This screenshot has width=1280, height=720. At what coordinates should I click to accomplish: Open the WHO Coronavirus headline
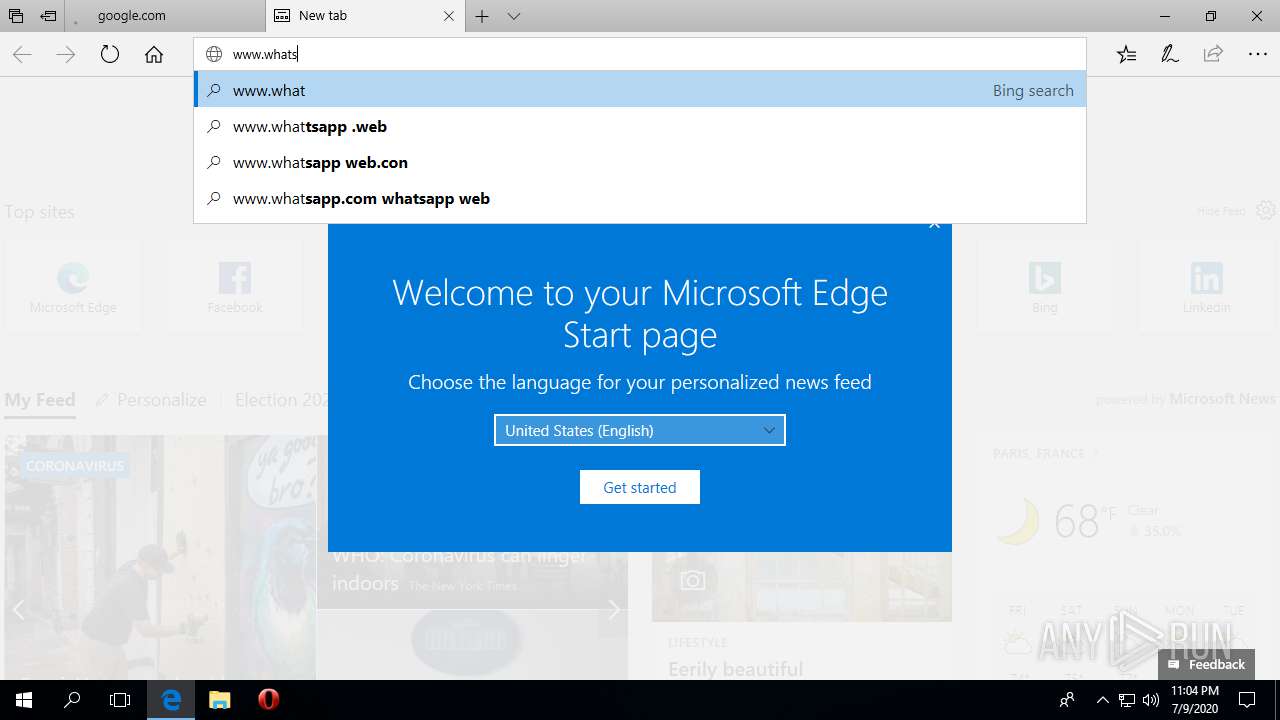459,569
